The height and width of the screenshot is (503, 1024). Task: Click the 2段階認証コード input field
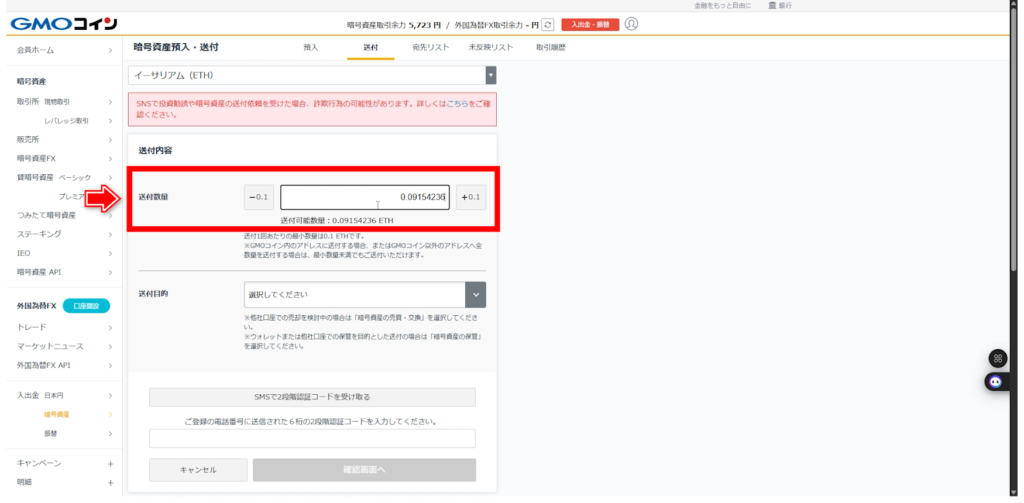pyautogui.click(x=312, y=438)
